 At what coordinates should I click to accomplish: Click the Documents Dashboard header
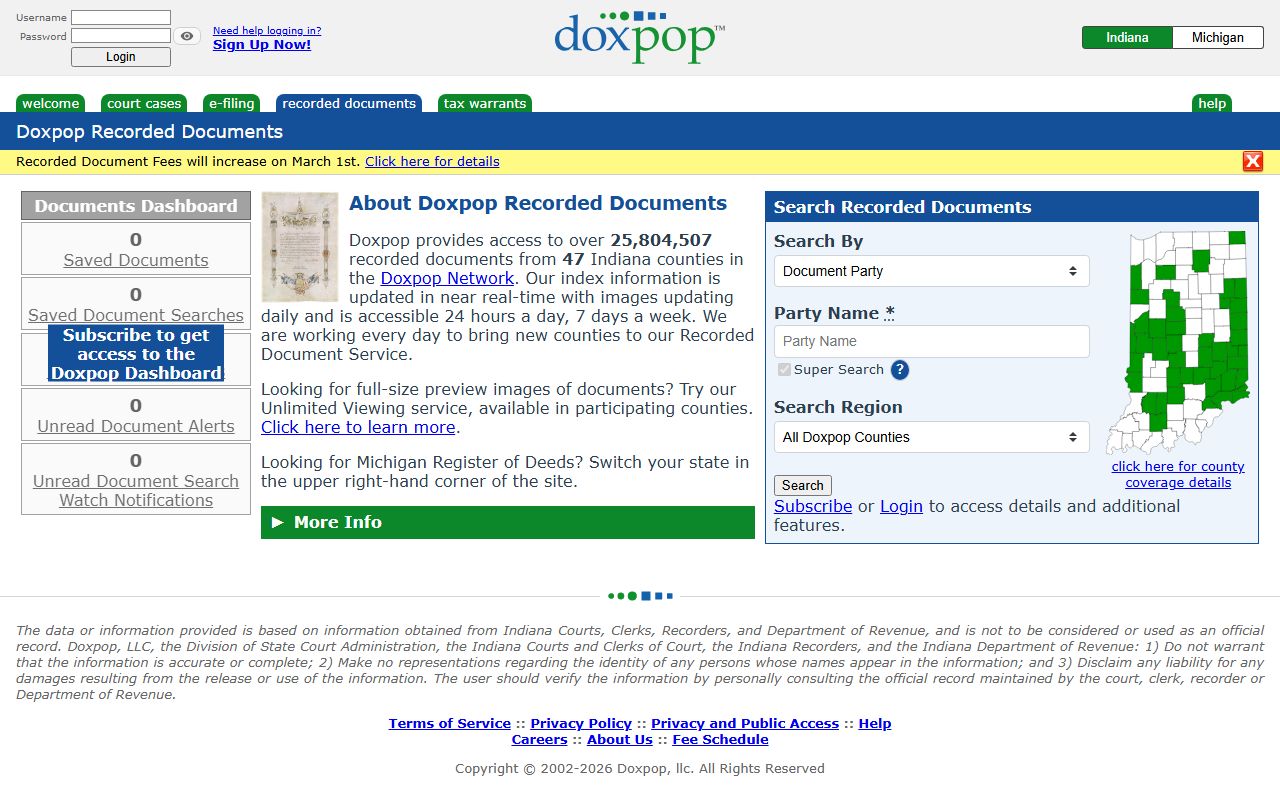[x=136, y=206]
